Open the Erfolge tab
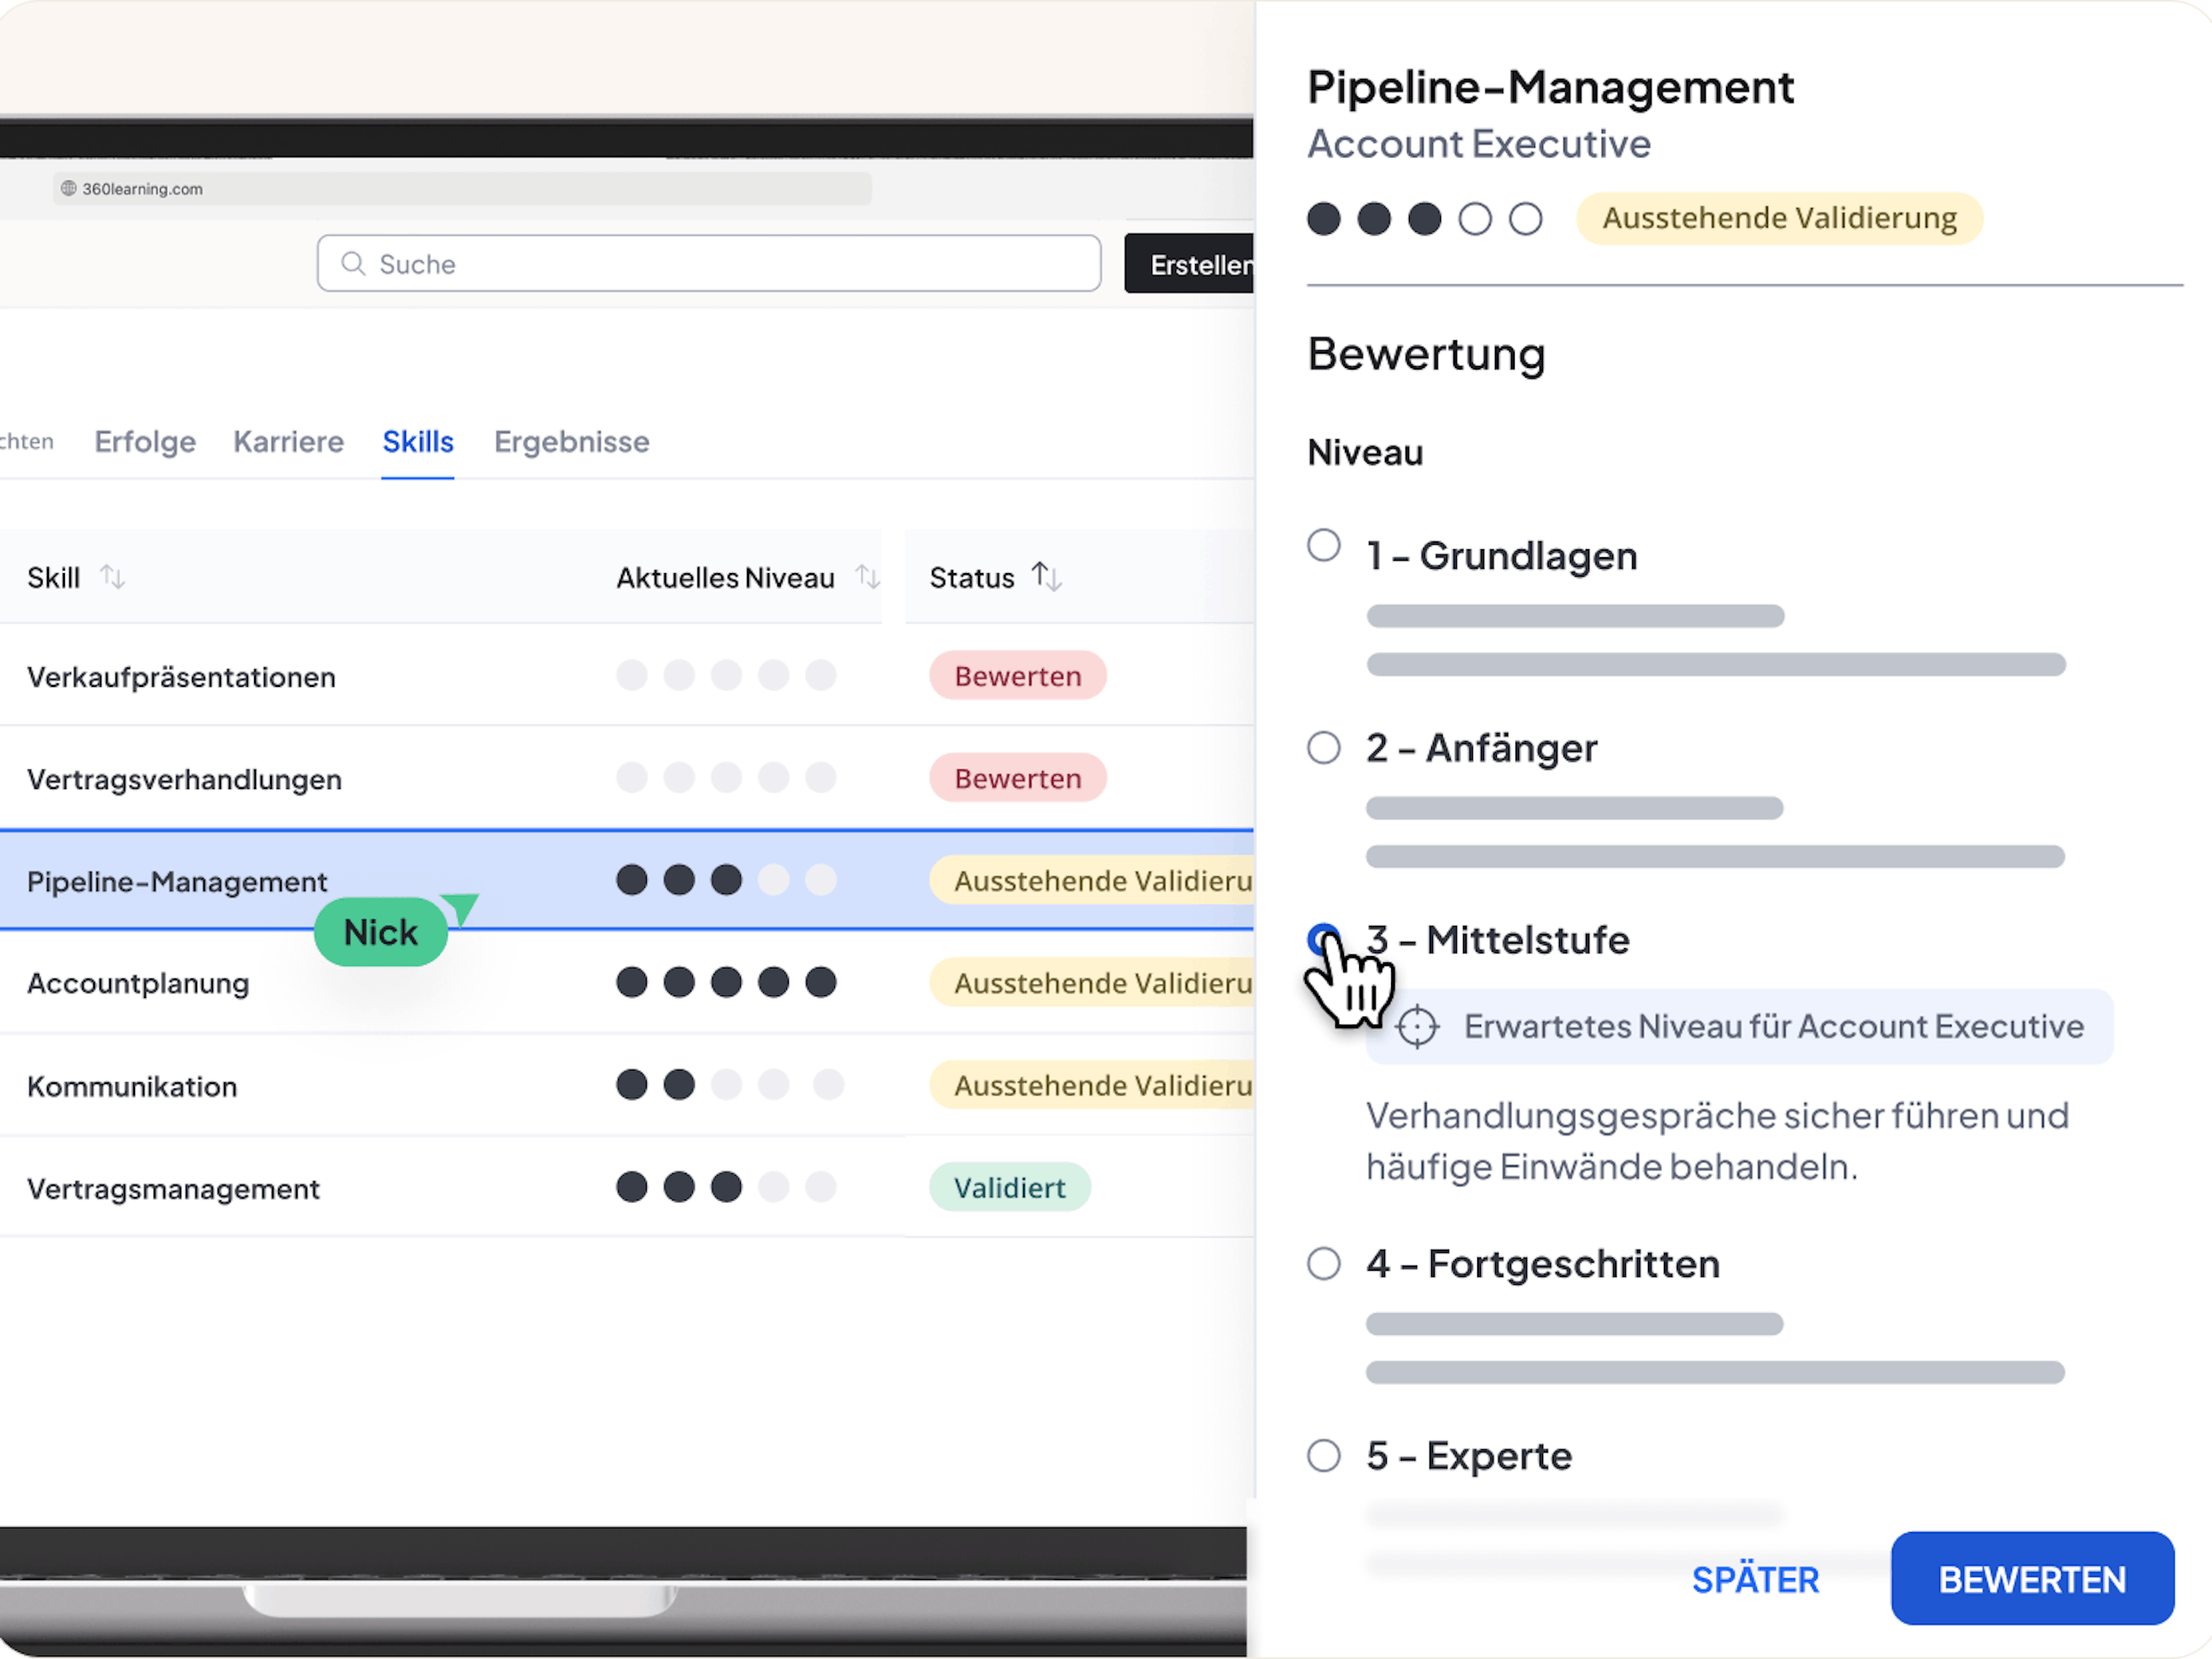 tap(145, 442)
